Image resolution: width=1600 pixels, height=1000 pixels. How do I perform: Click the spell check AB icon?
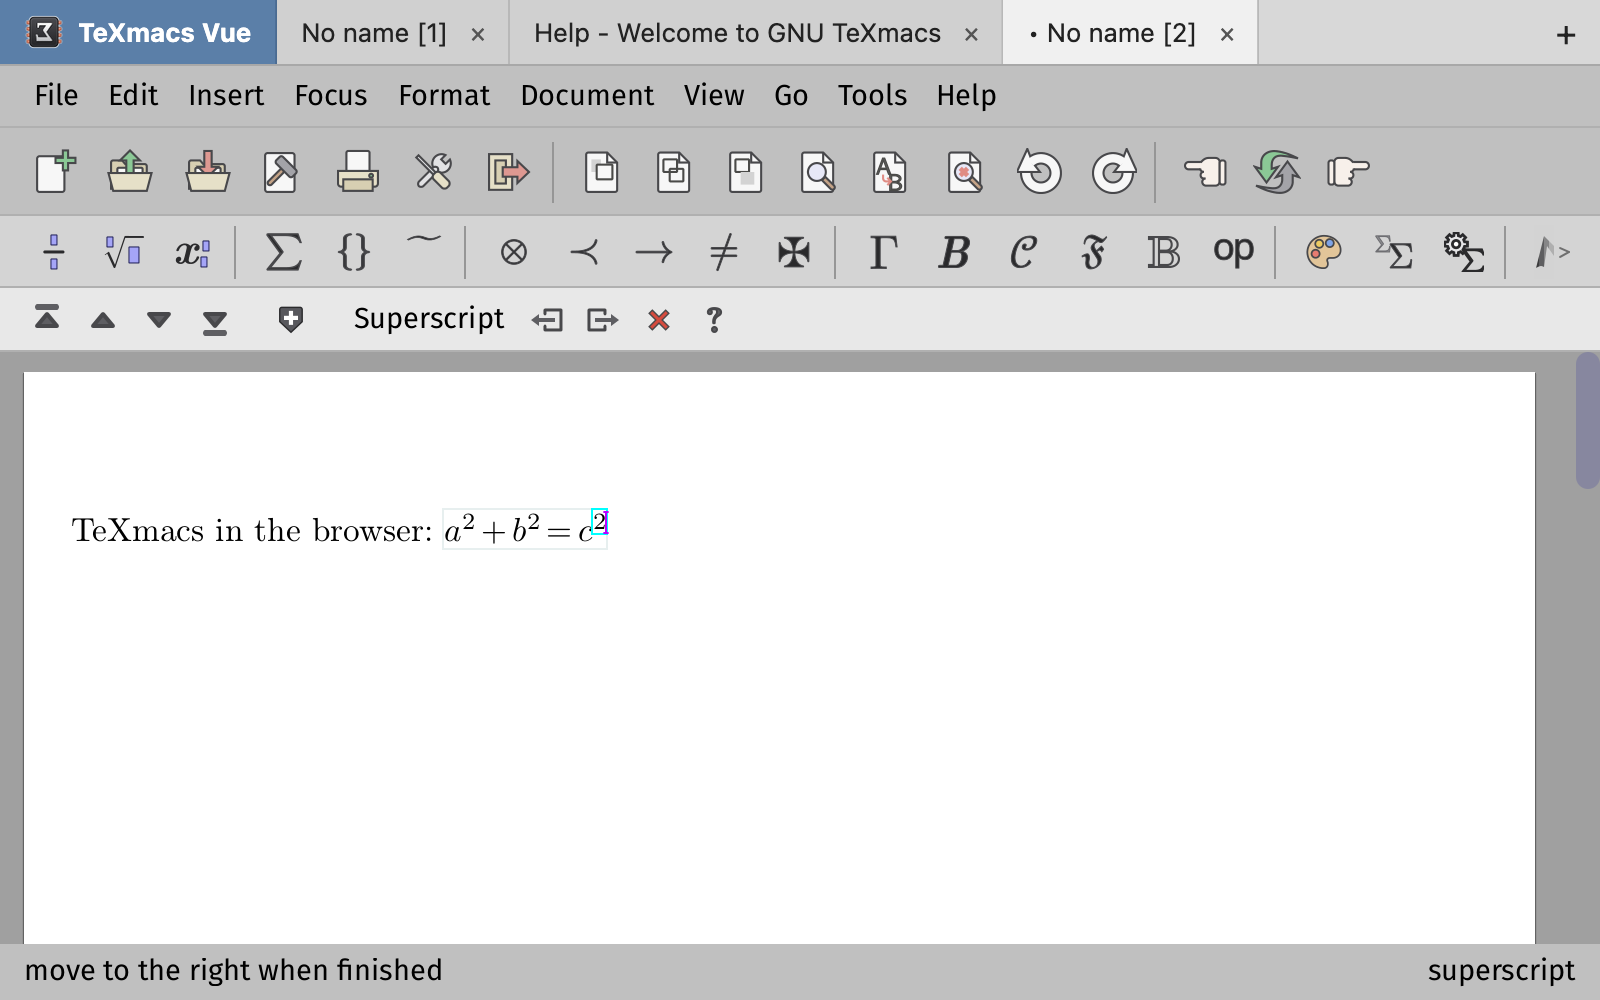click(x=889, y=172)
